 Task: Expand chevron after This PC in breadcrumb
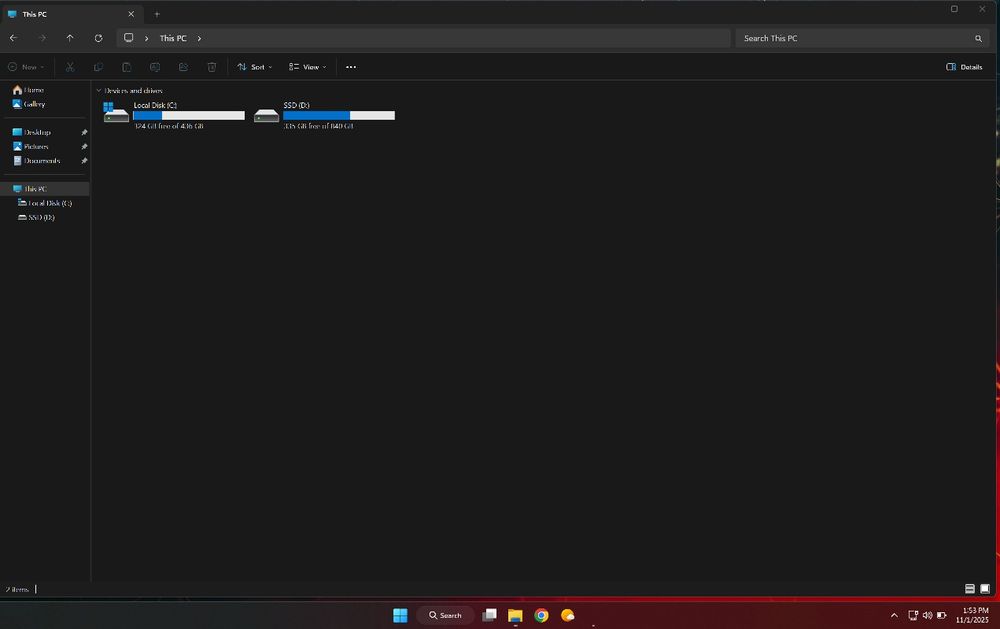pos(199,38)
